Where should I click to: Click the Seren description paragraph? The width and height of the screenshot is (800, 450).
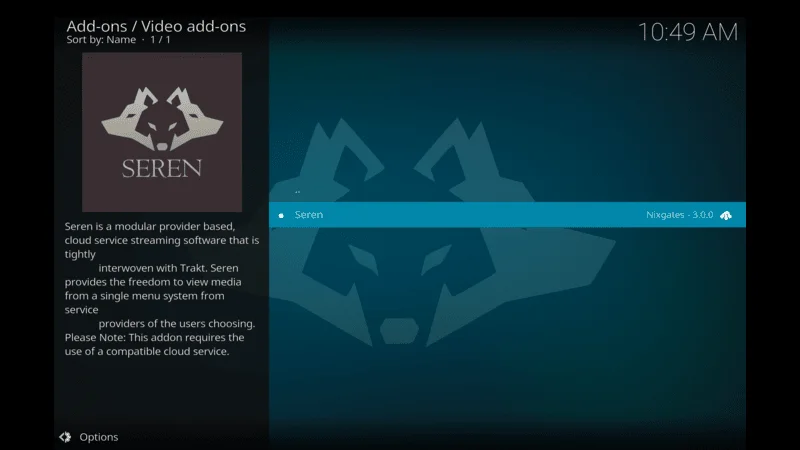[162, 288]
